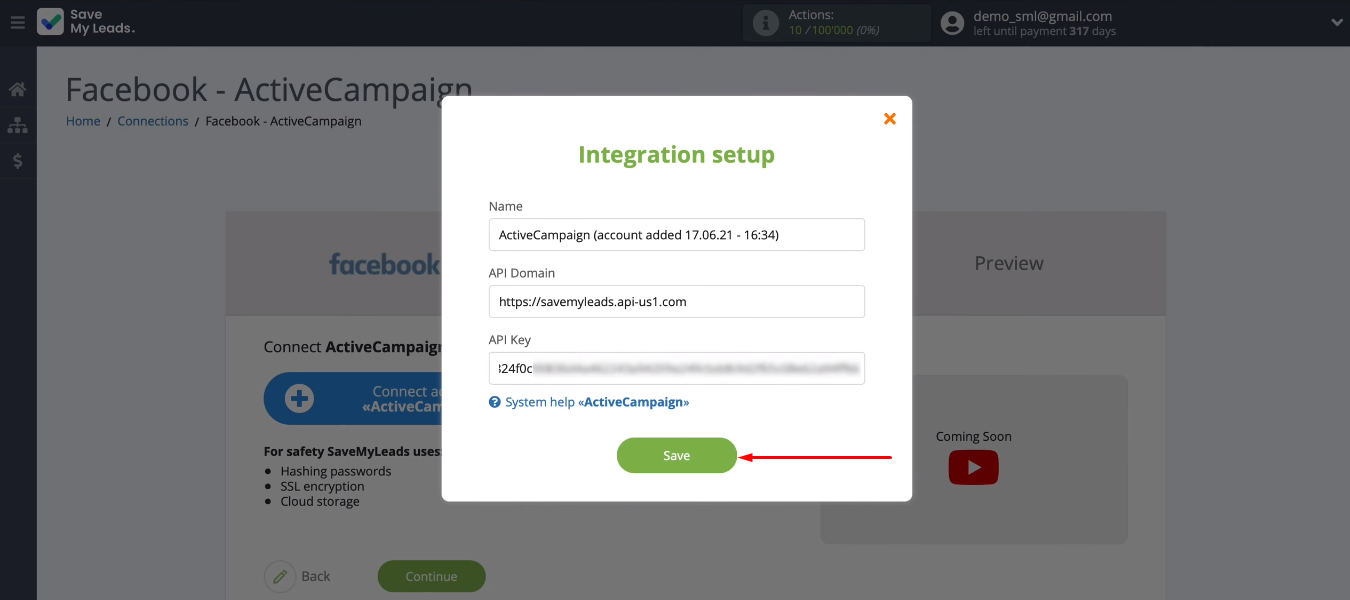This screenshot has width=1350, height=600.
Task: Open System help ActiveCampaign link
Action: coord(597,402)
